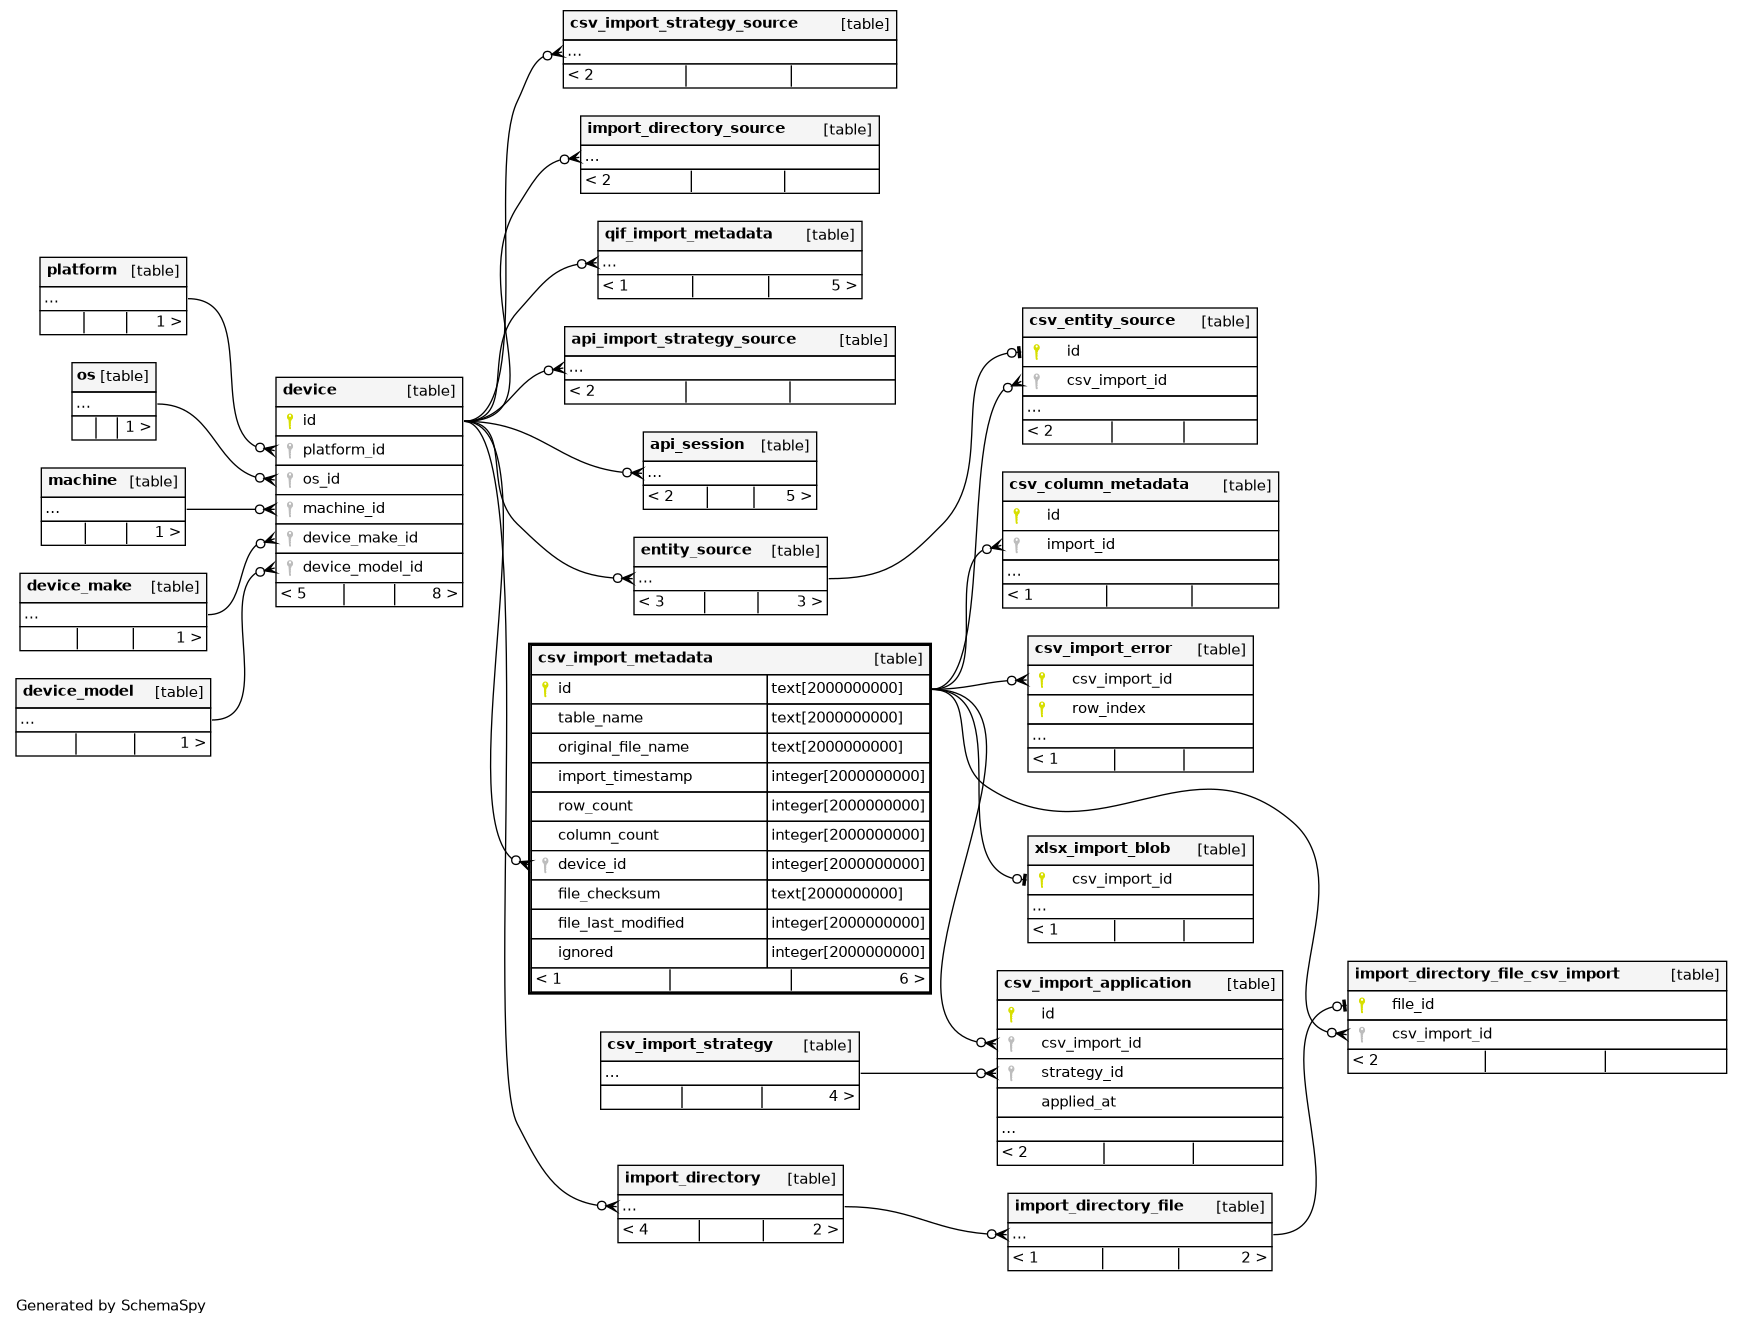Screen dimensions: 1743x1325
Task: Open the device table header
Action: 369,392
